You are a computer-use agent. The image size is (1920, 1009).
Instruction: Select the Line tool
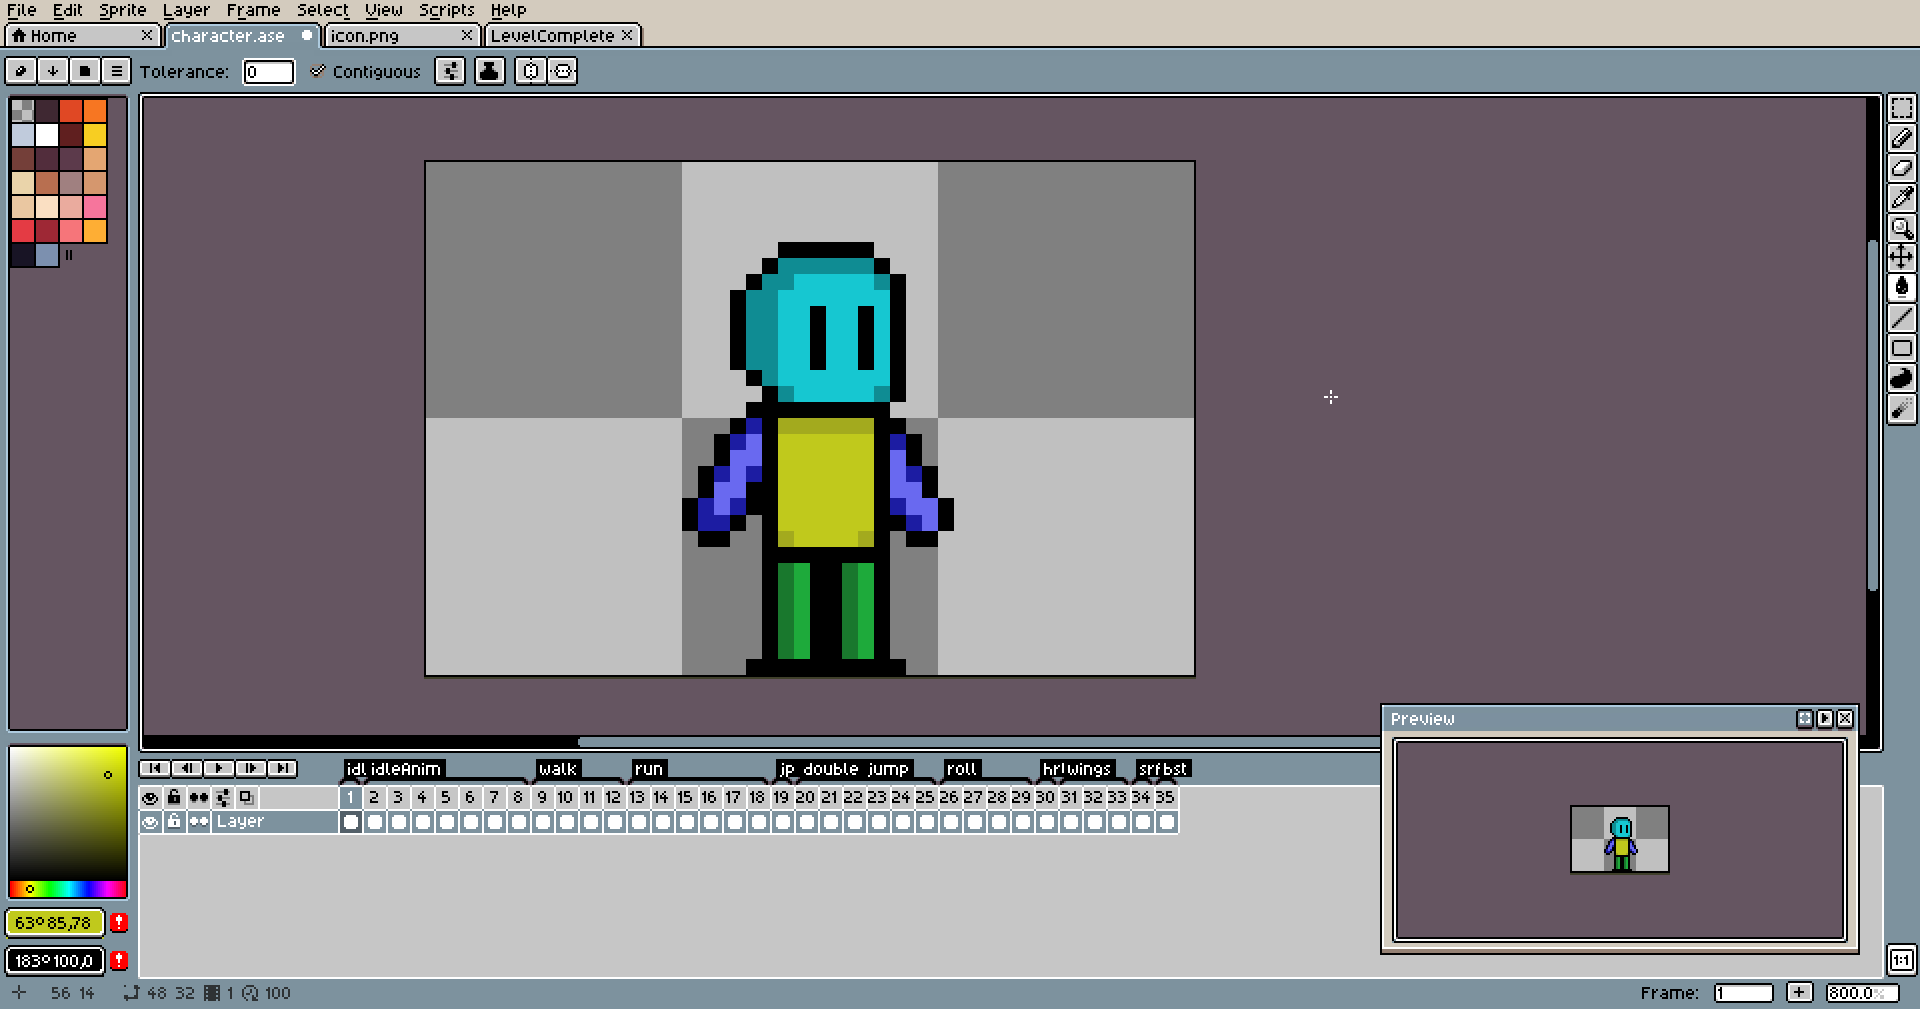(x=1901, y=318)
